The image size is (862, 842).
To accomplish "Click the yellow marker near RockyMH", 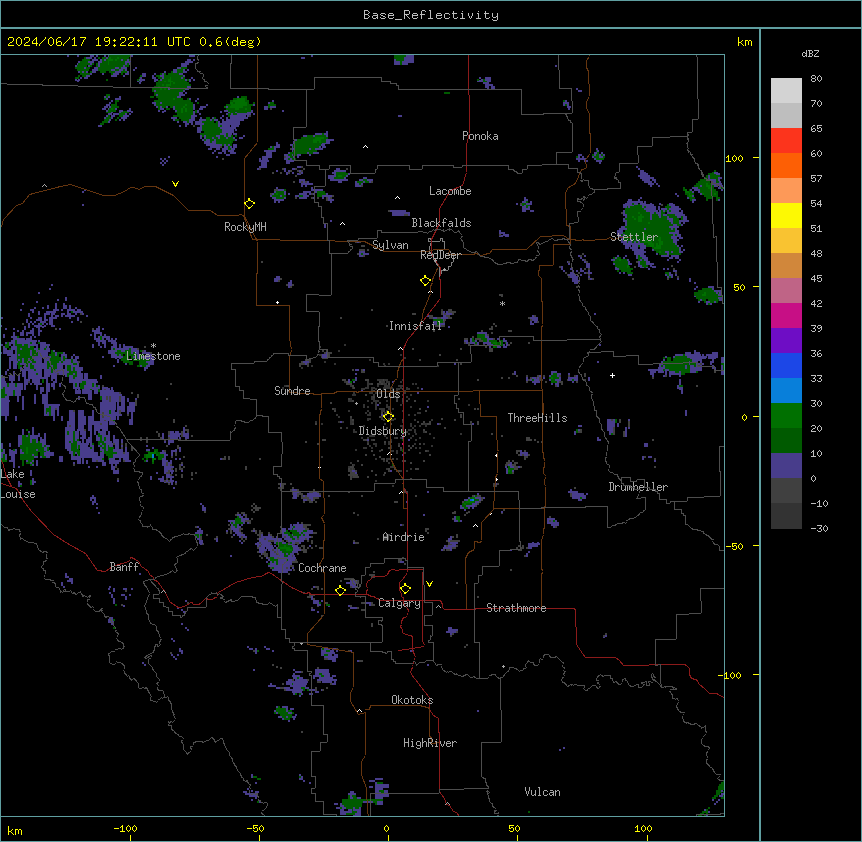I will (x=249, y=204).
